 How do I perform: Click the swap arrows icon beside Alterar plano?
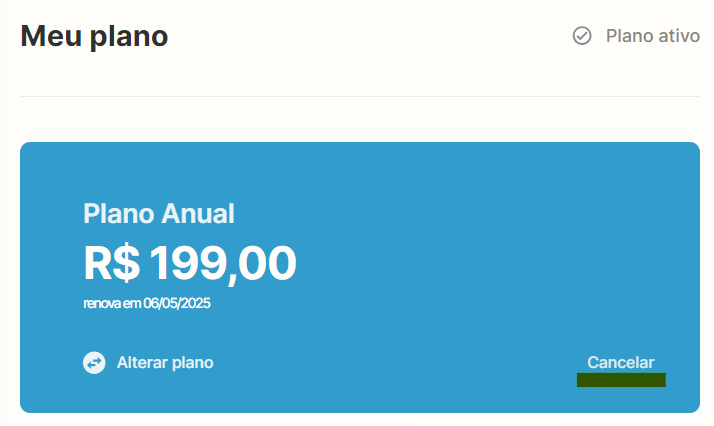tap(94, 363)
